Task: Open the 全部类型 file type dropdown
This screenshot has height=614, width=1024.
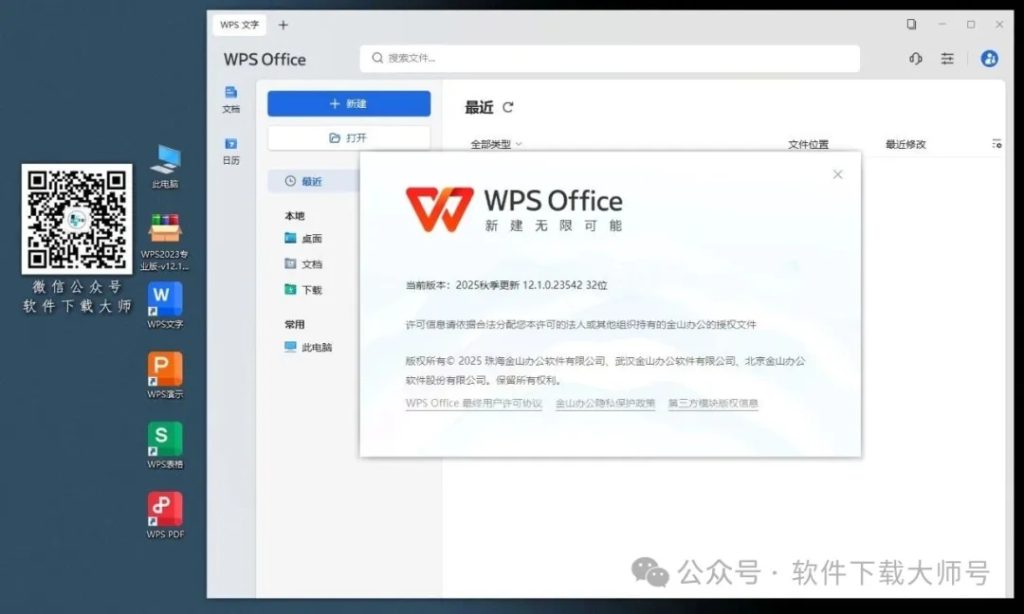Action: (x=496, y=143)
